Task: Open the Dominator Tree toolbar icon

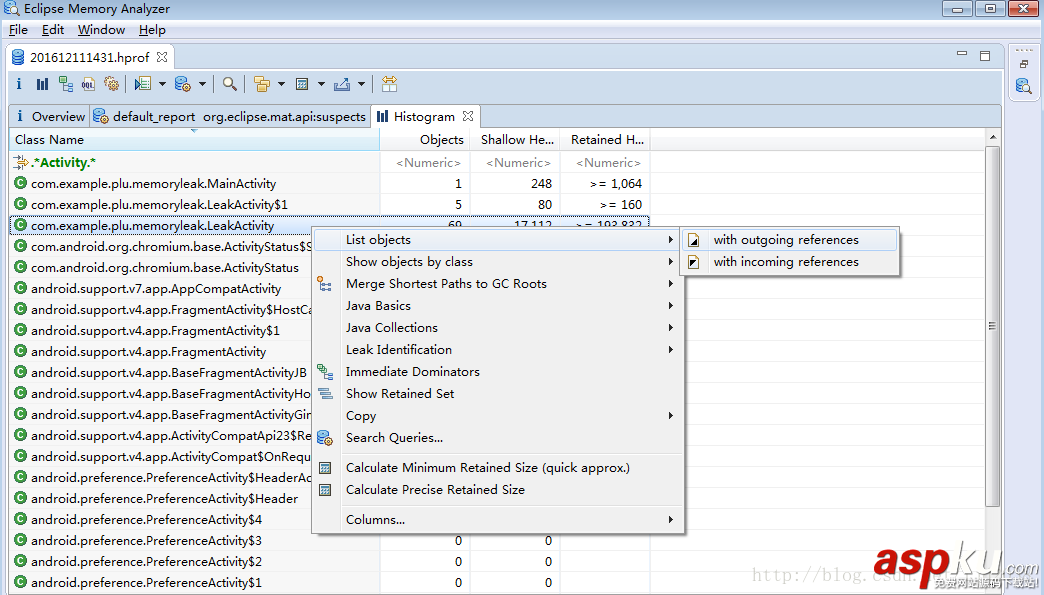Action: tap(65, 84)
